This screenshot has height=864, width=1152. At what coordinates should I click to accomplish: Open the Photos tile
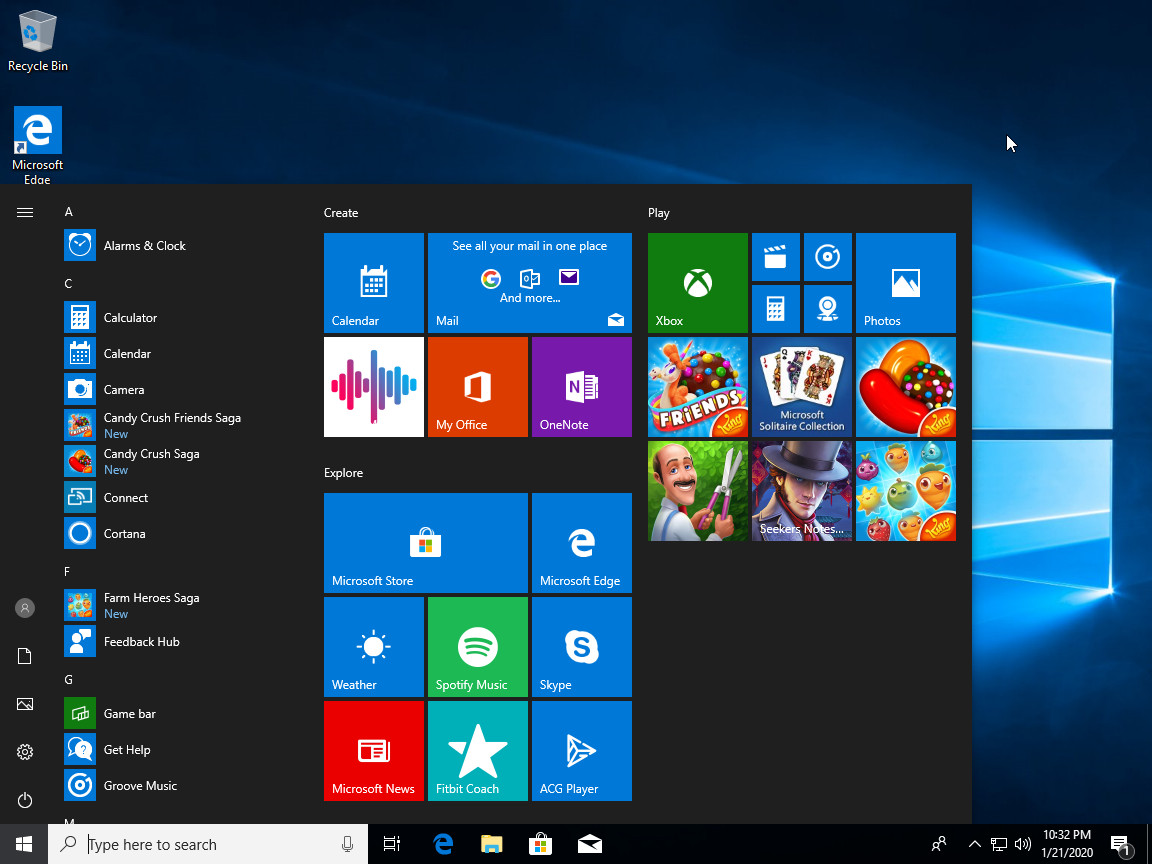coord(906,283)
